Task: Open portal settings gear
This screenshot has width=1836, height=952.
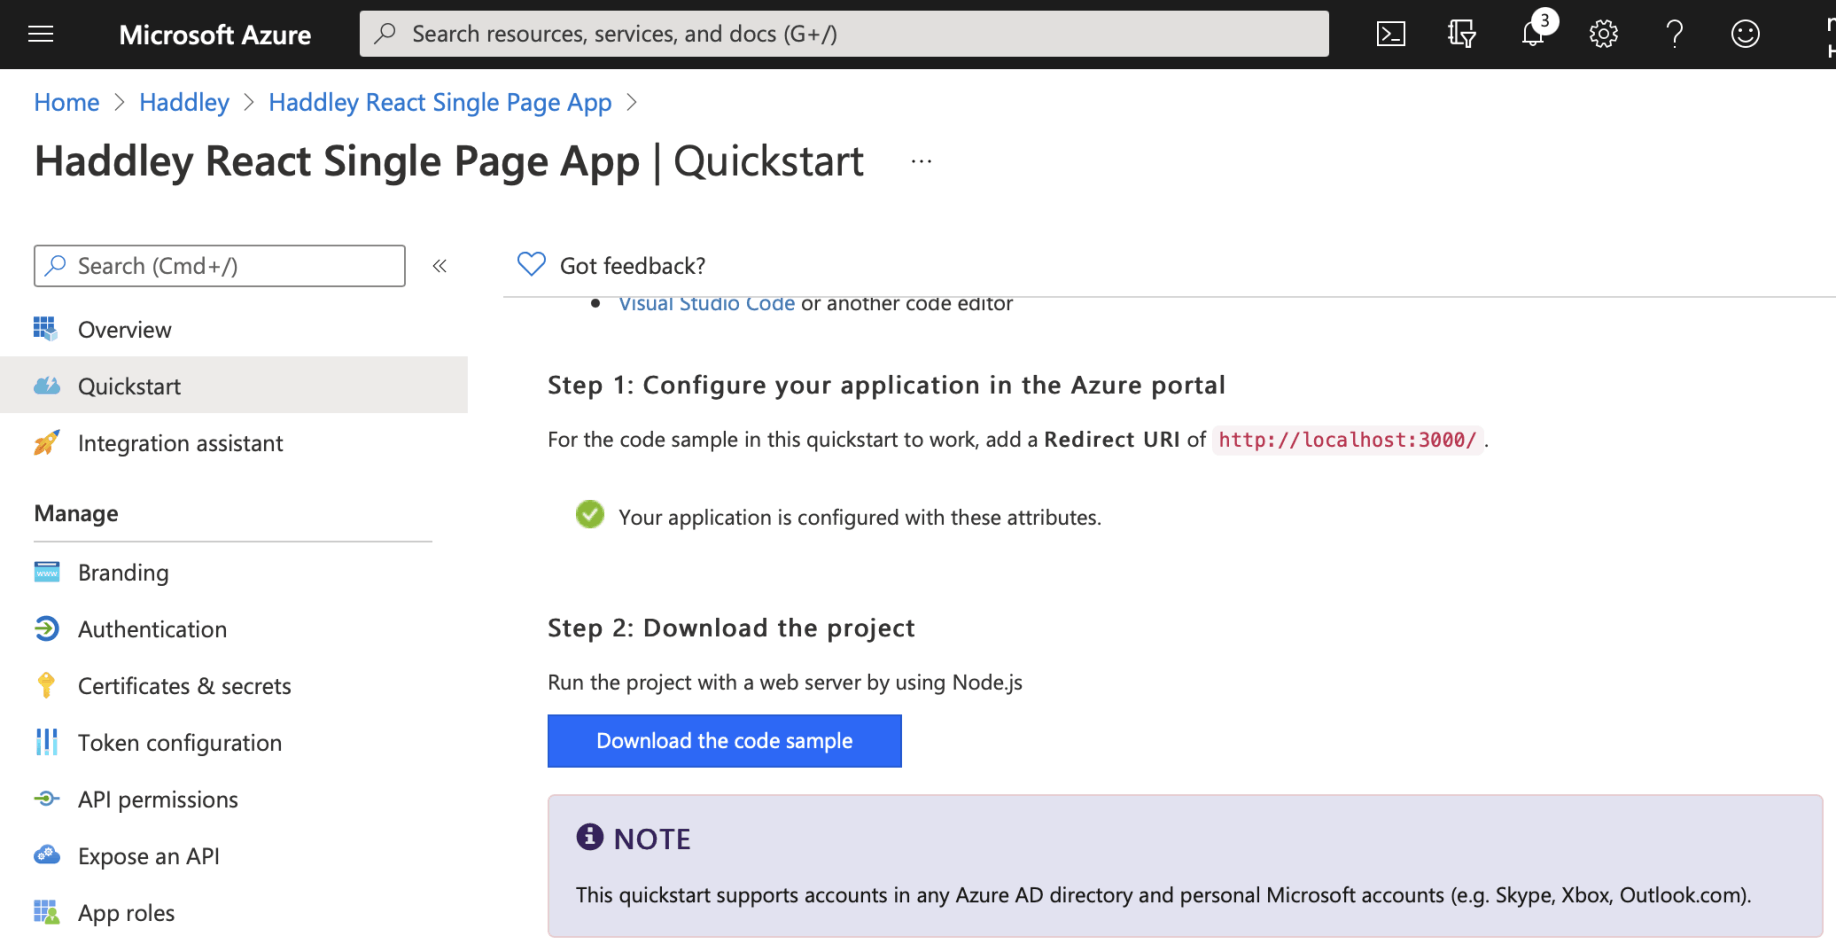Action: coord(1603,34)
